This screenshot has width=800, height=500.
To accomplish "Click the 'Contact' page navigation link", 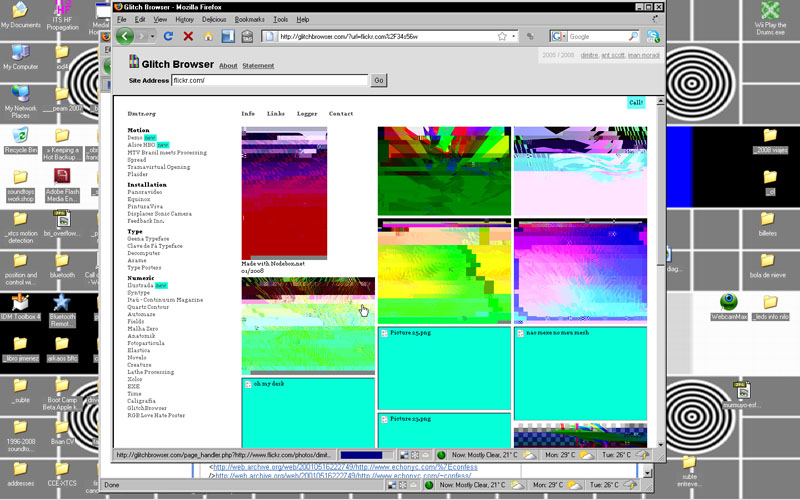I will point(341,114).
